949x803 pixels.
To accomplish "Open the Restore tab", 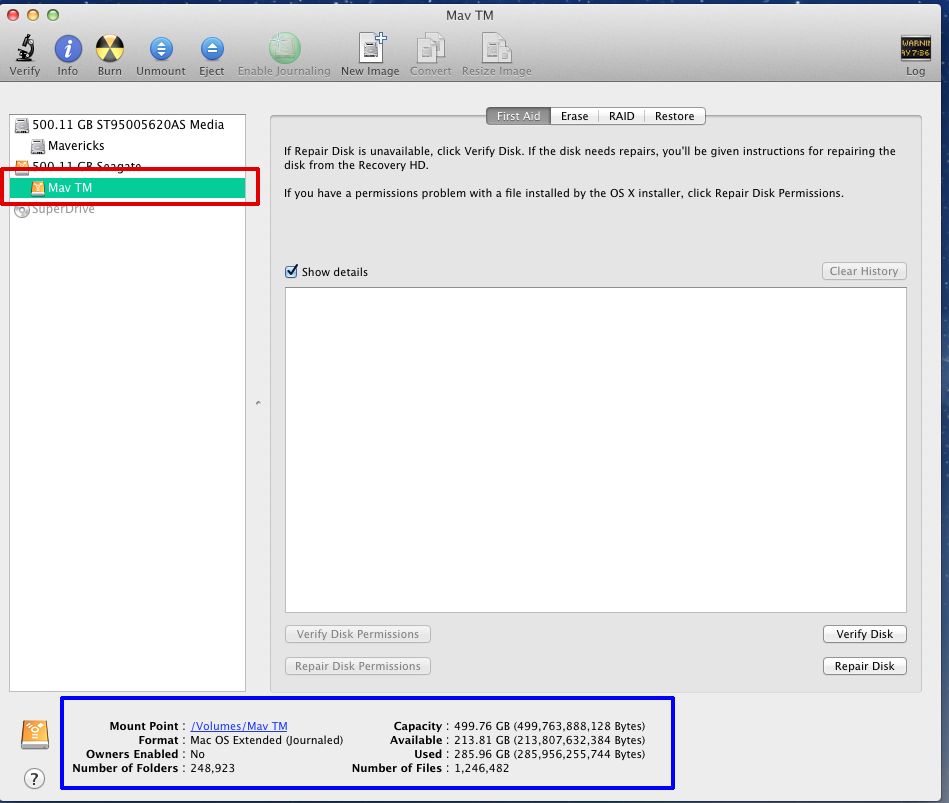I will tap(674, 116).
